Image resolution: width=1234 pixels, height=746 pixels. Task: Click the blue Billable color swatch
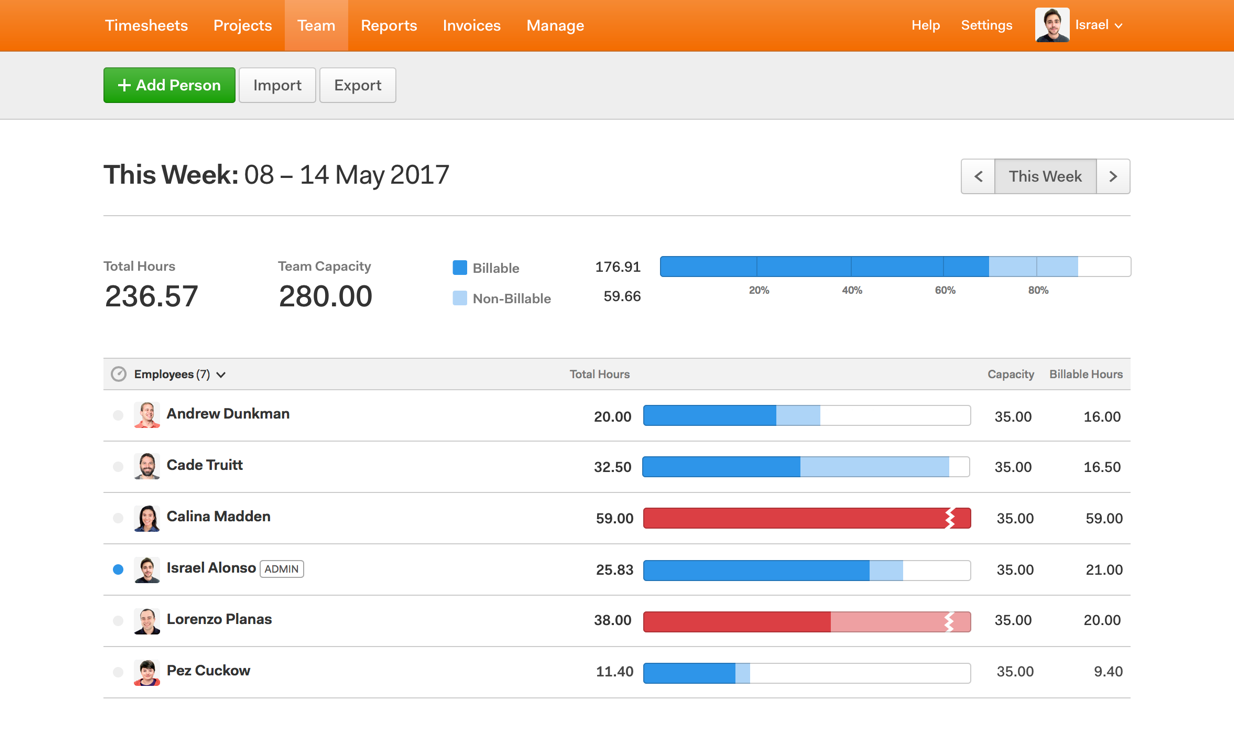click(462, 267)
